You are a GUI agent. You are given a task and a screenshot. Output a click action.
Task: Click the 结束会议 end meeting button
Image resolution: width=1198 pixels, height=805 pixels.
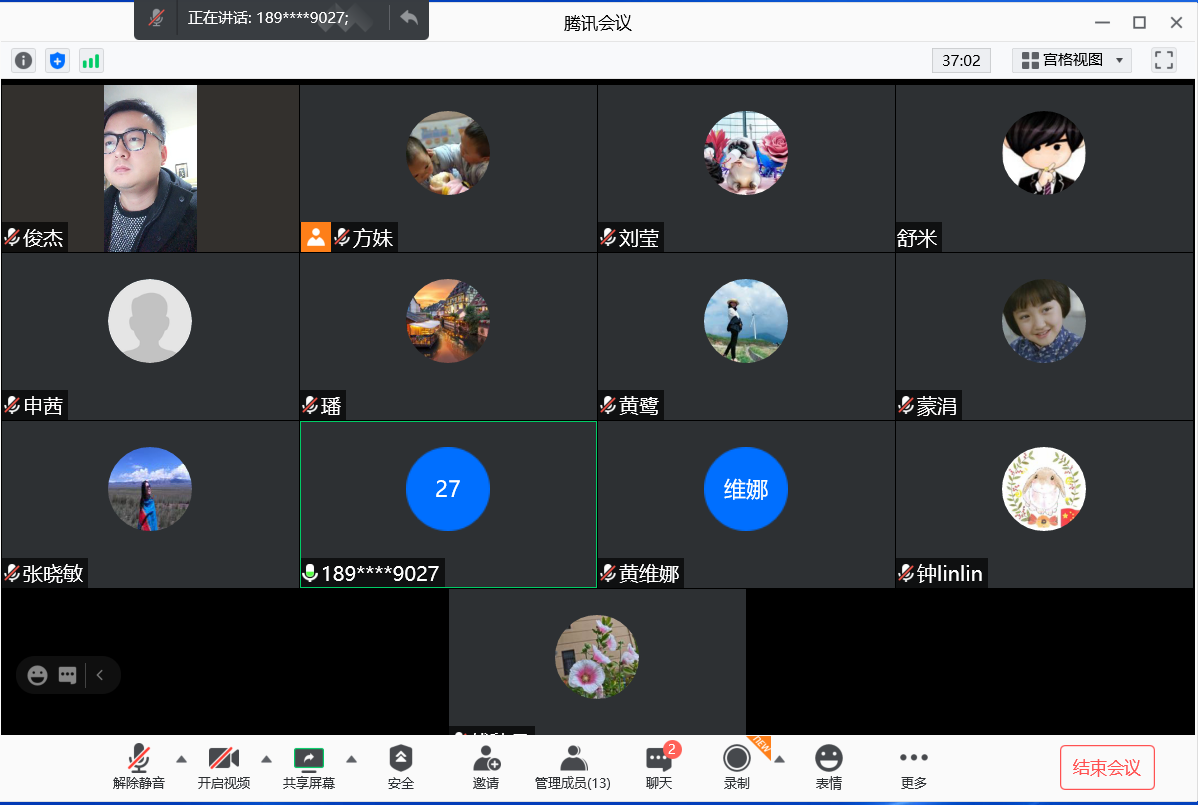(x=1106, y=768)
